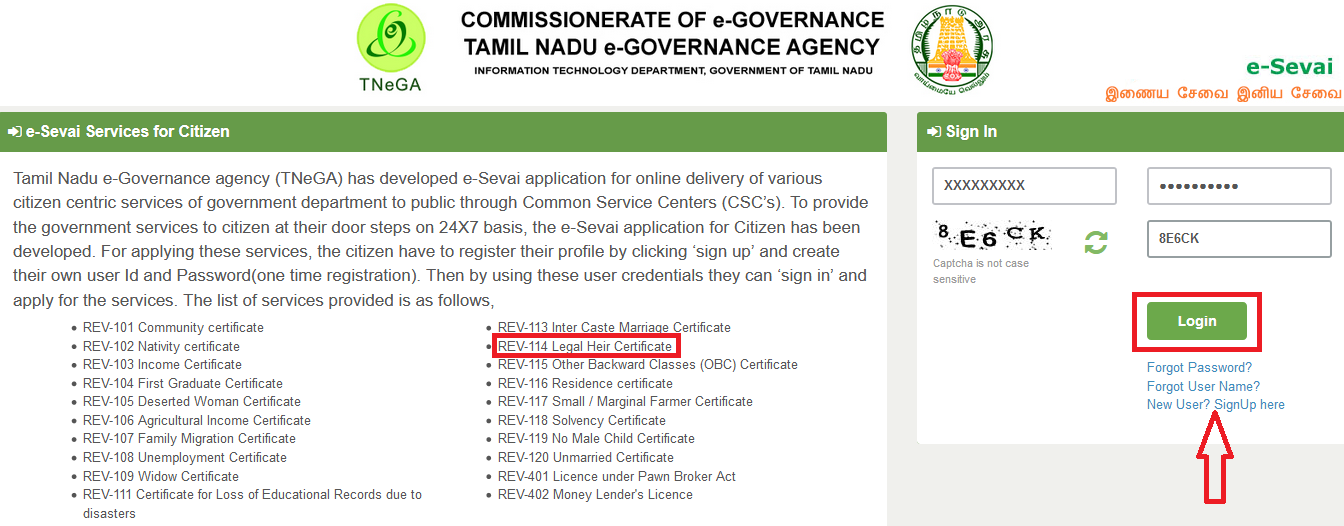The width and height of the screenshot is (1344, 526).
Task: Open REV-119 No Male Child Certificate
Action: click(x=596, y=438)
